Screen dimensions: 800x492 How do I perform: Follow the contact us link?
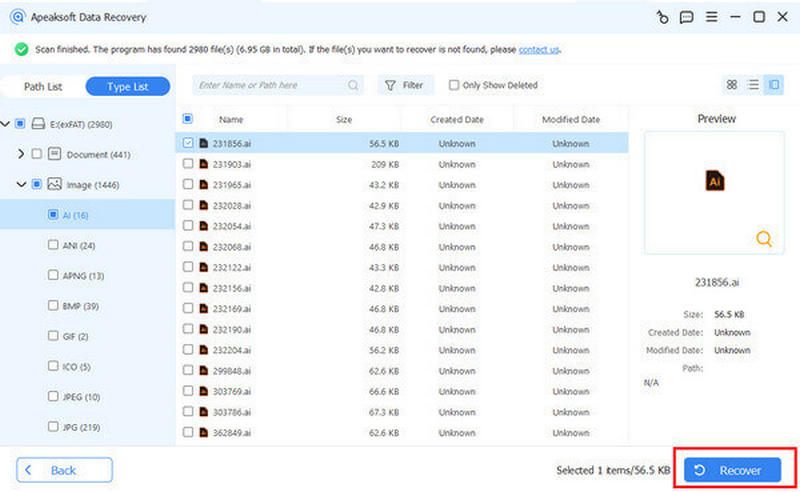pyautogui.click(x=539, y=49)
